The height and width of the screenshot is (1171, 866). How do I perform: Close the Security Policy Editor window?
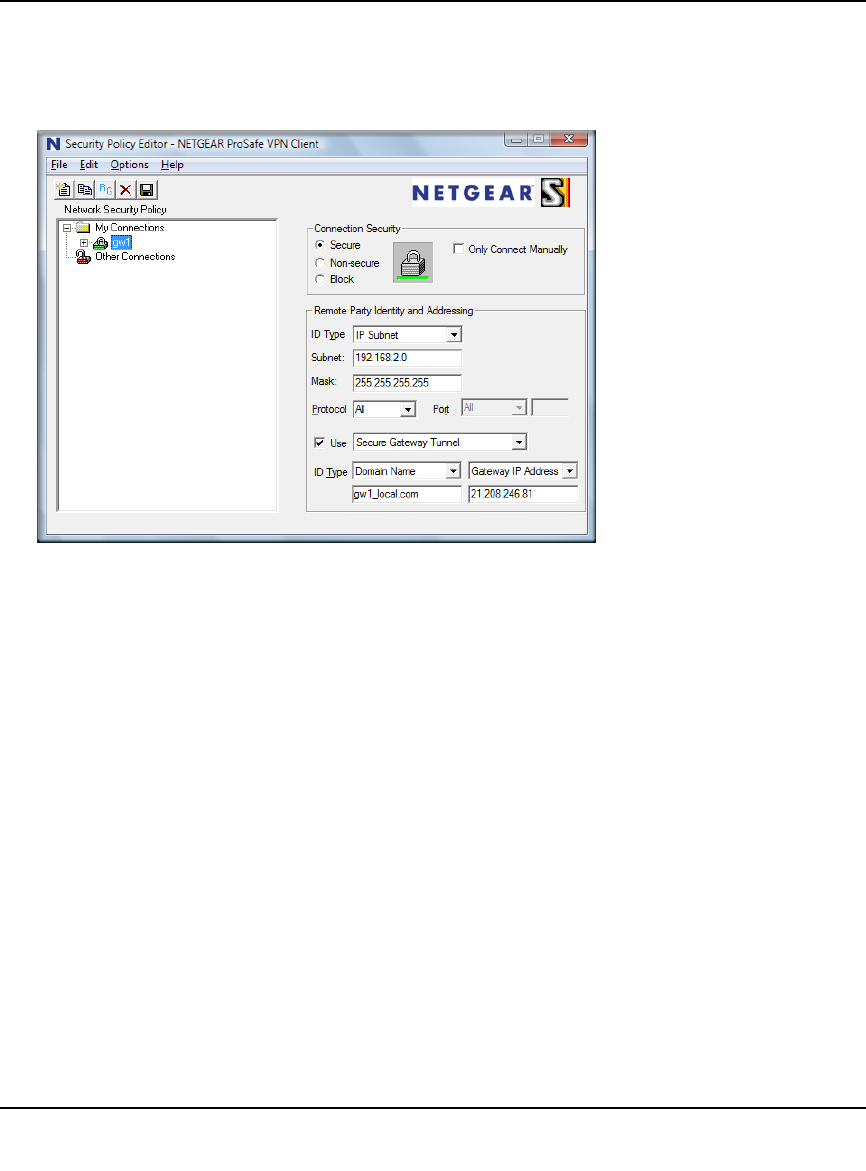568,140
